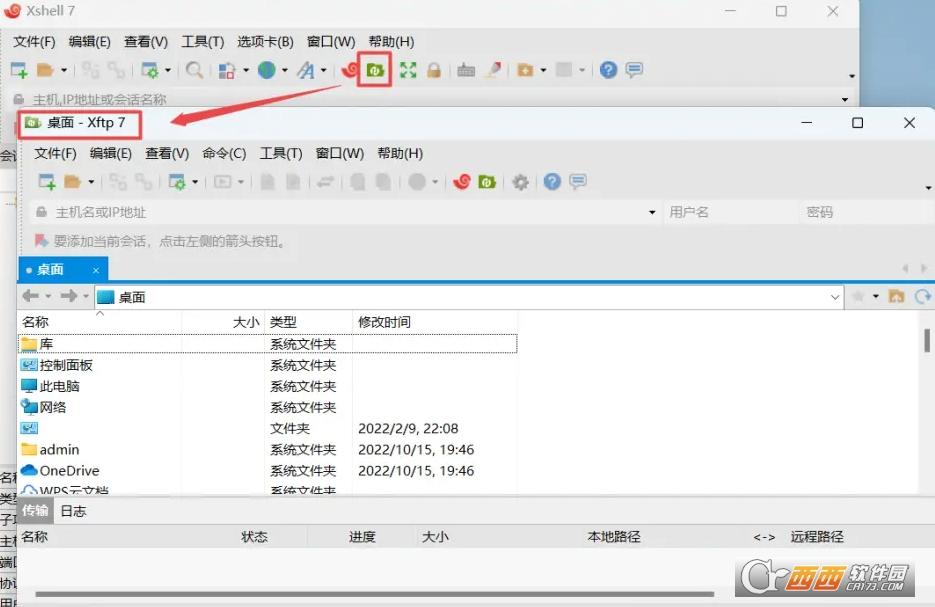Select the 桌面 tab in Xftp

coord(63,270)
